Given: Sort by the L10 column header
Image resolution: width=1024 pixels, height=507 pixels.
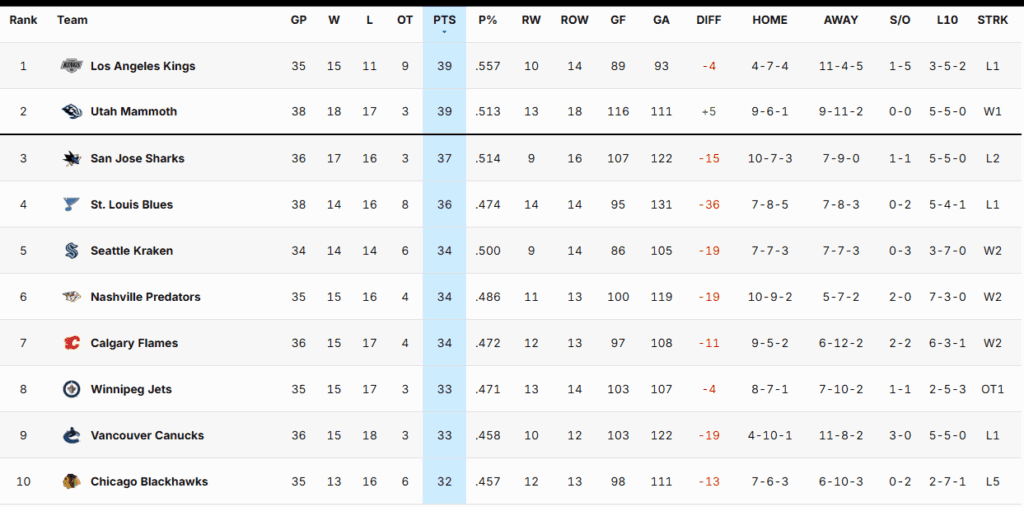Looking at the screenshot, I should point(946,20).
